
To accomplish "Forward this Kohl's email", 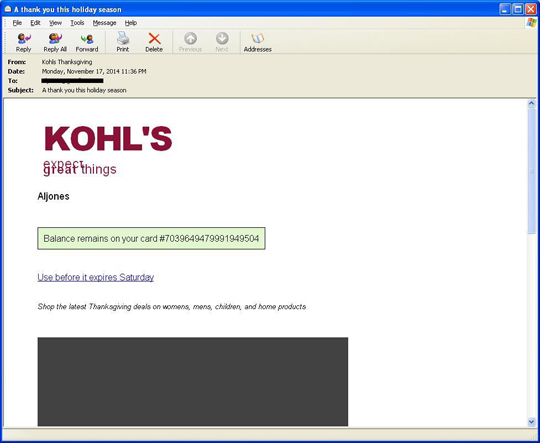I will click(x=87, y=42).
